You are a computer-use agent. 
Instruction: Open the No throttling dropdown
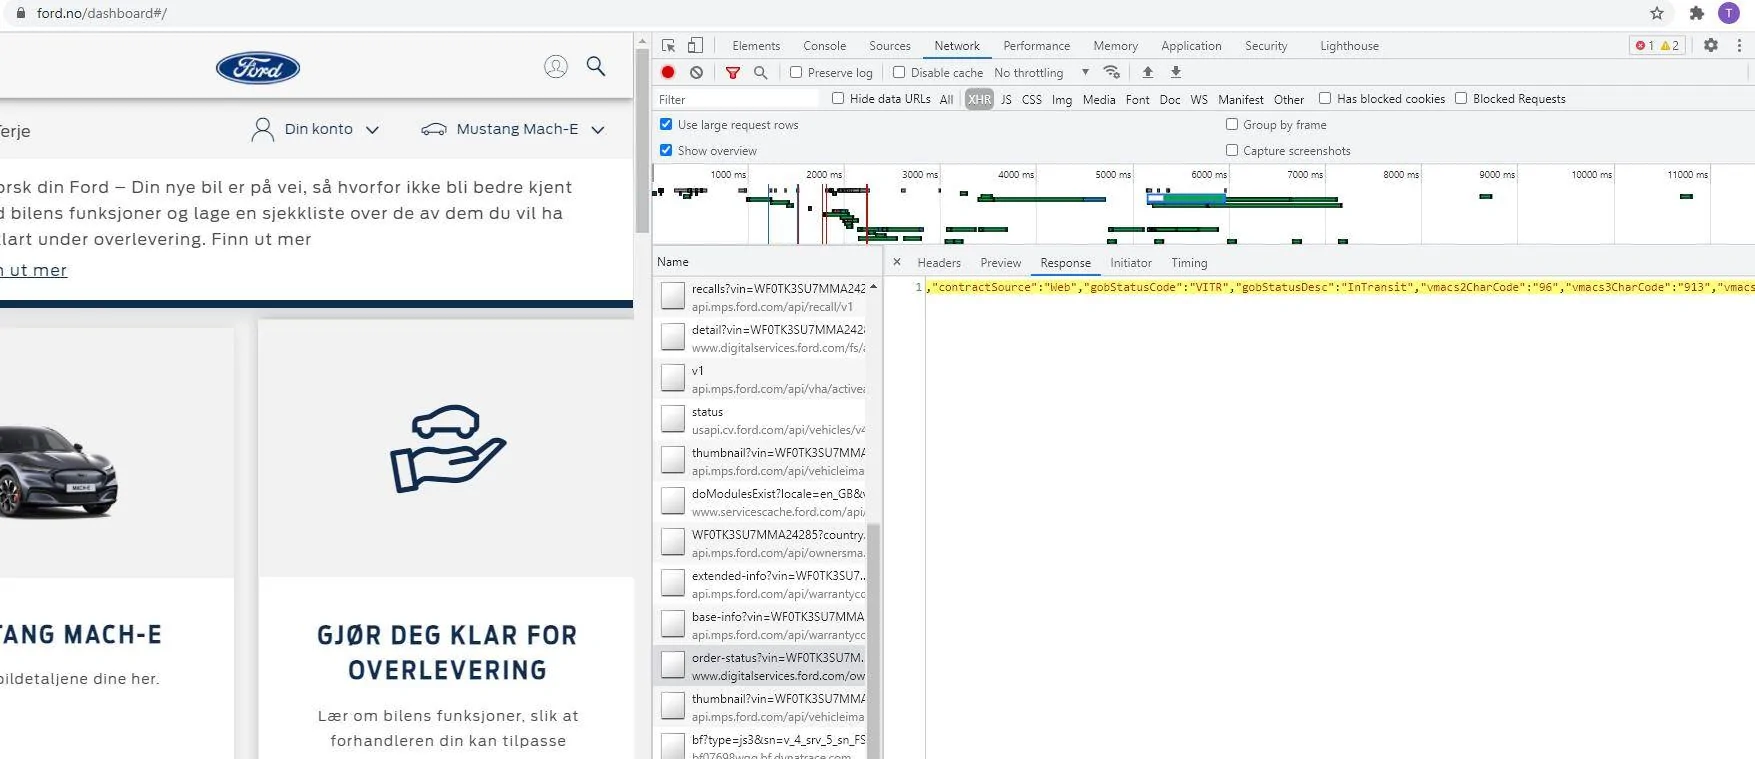point(1041,72)
